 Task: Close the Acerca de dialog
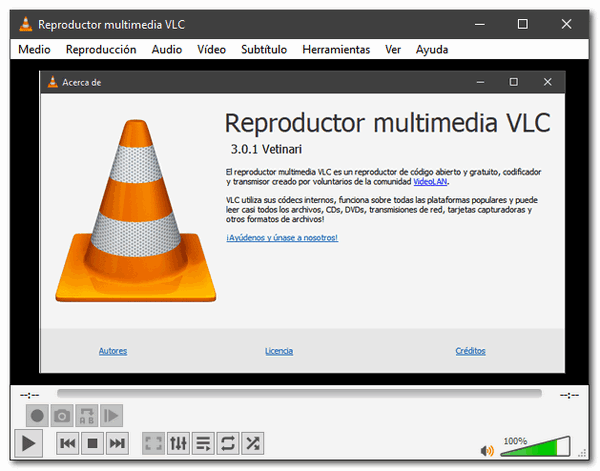pos(548,82)
